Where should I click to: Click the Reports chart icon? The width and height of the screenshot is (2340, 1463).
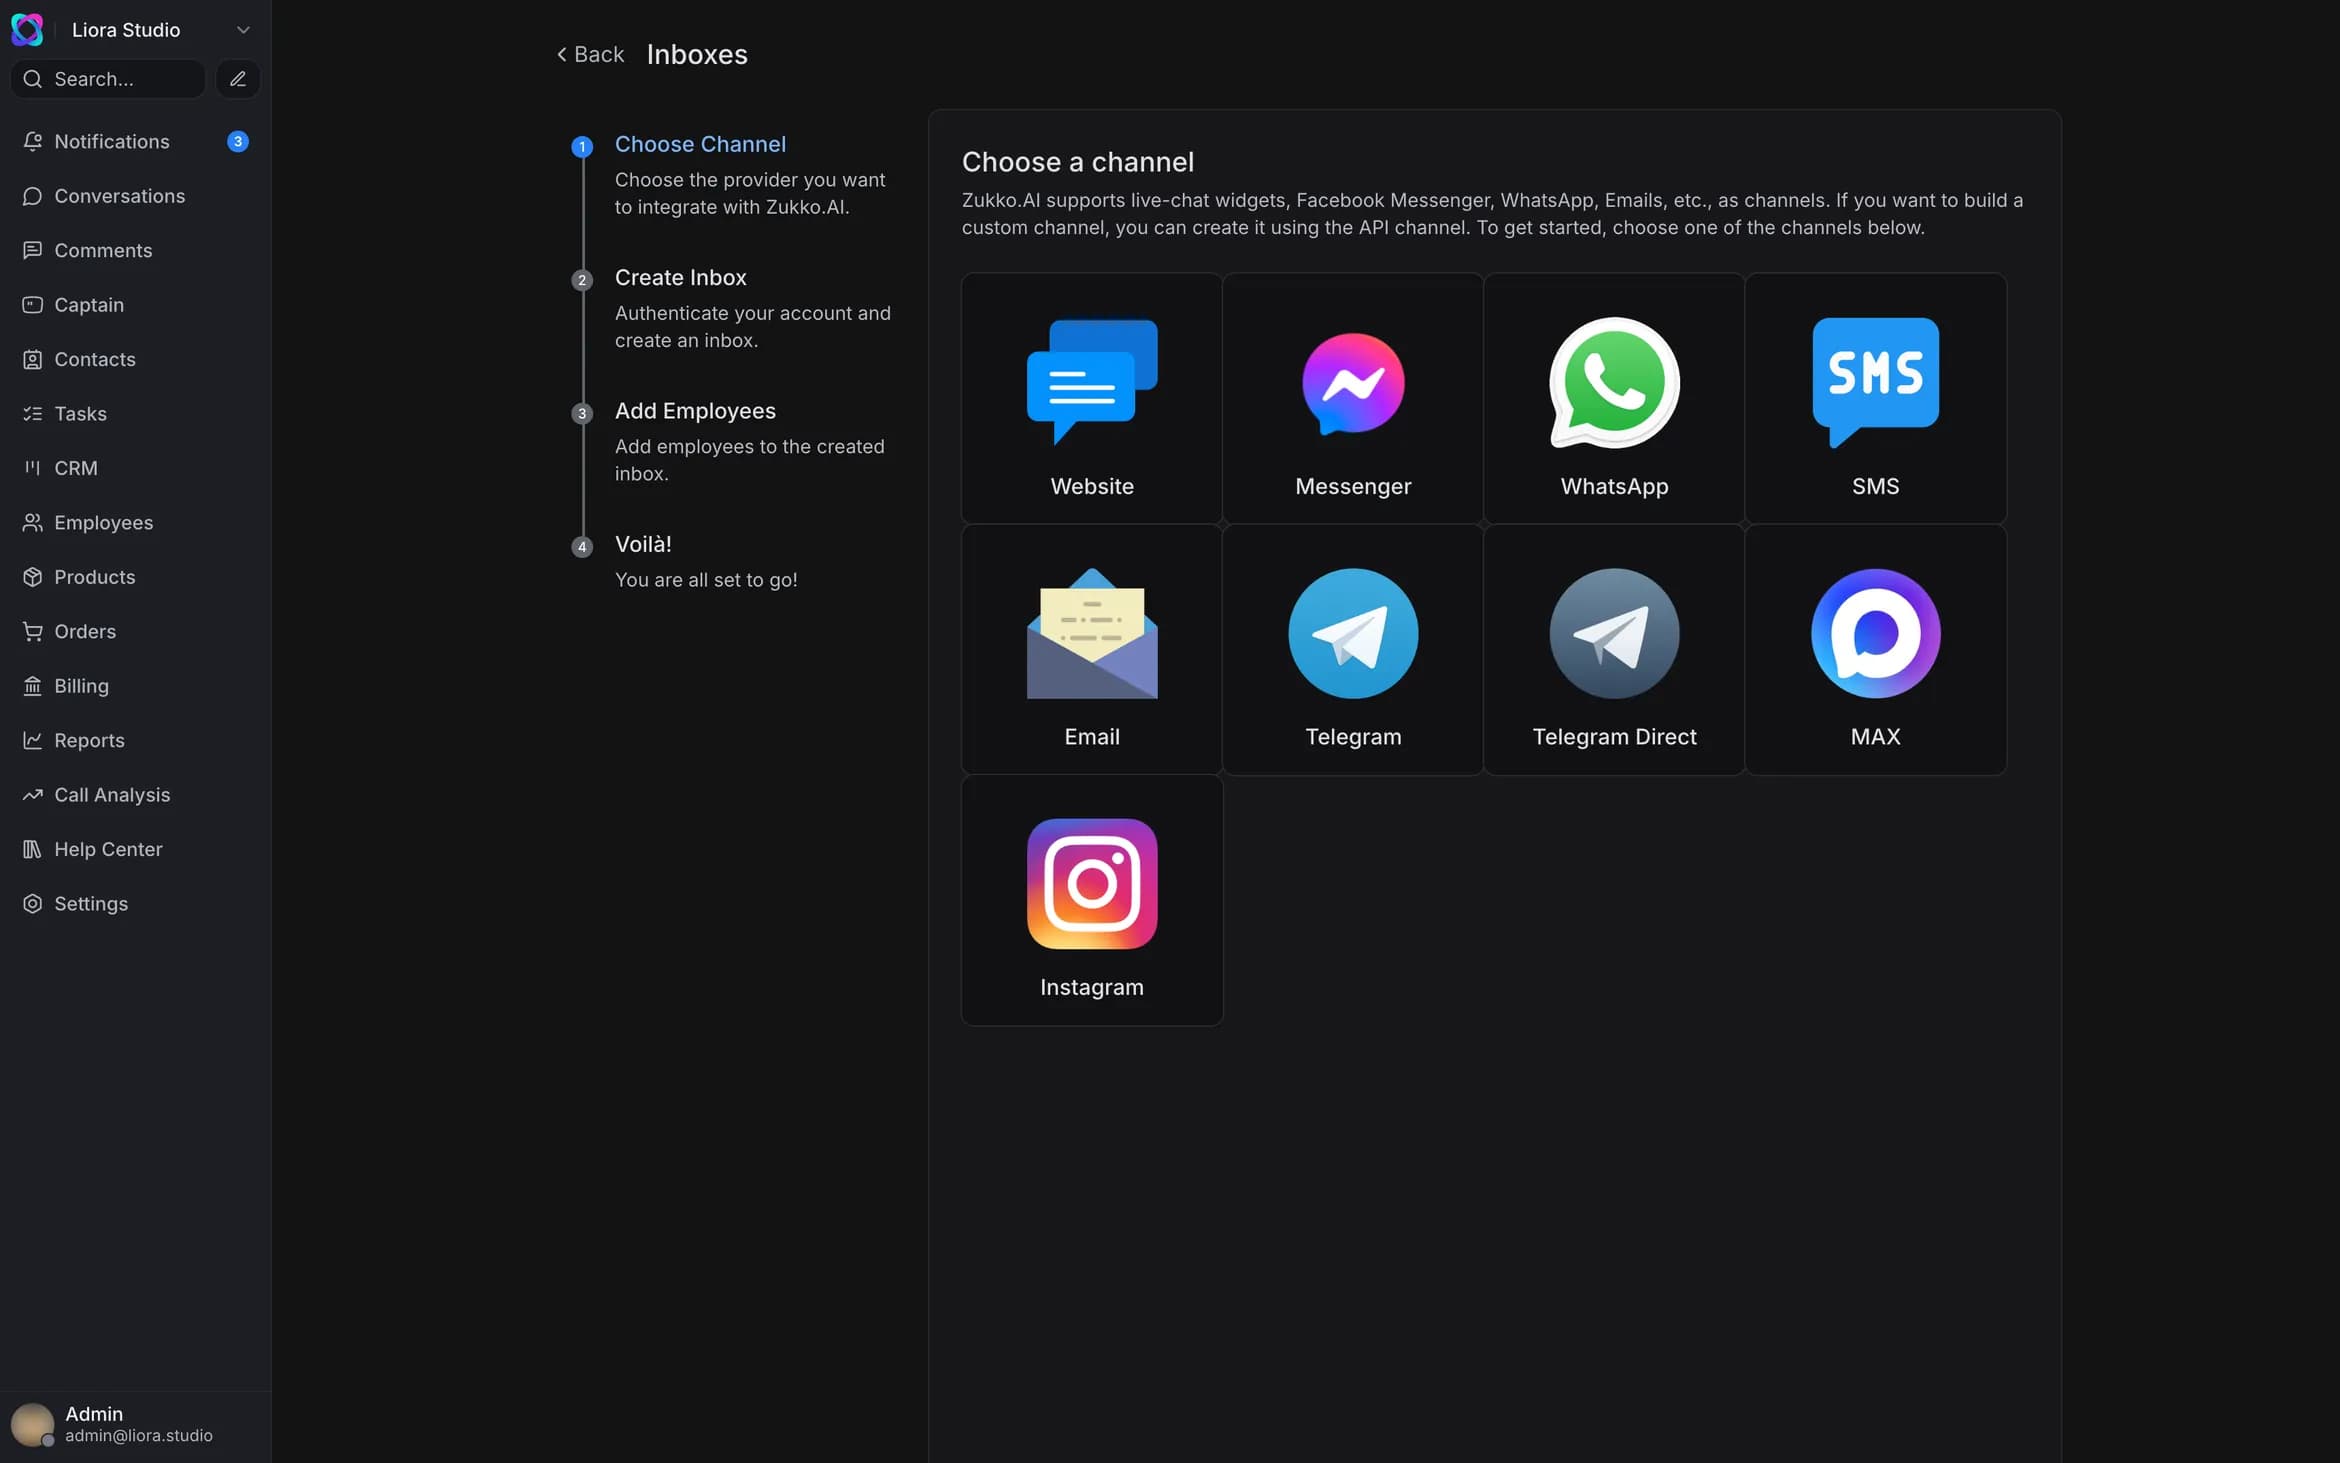click(33, 740)
